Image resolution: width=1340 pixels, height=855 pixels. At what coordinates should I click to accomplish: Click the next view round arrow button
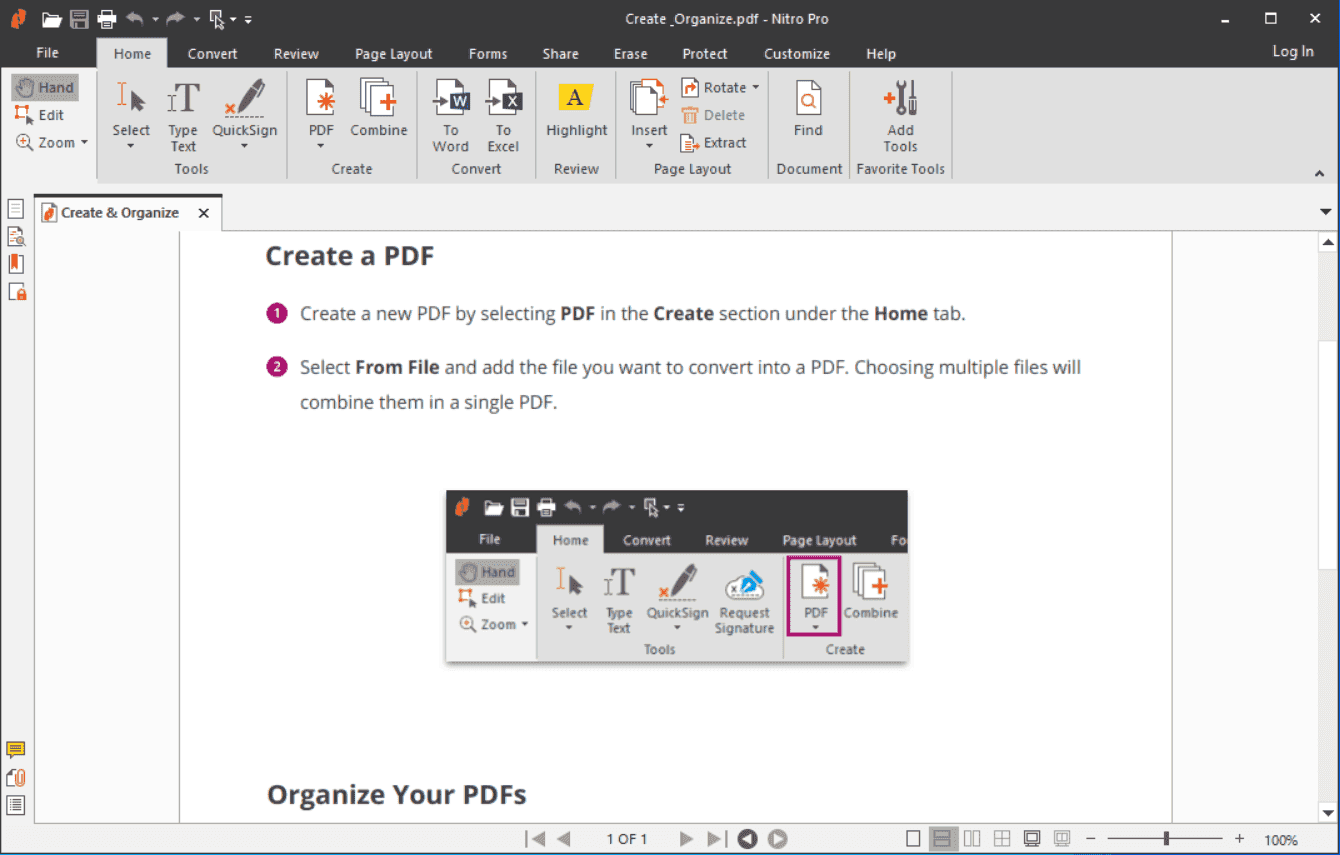click(x=777, y=839)
